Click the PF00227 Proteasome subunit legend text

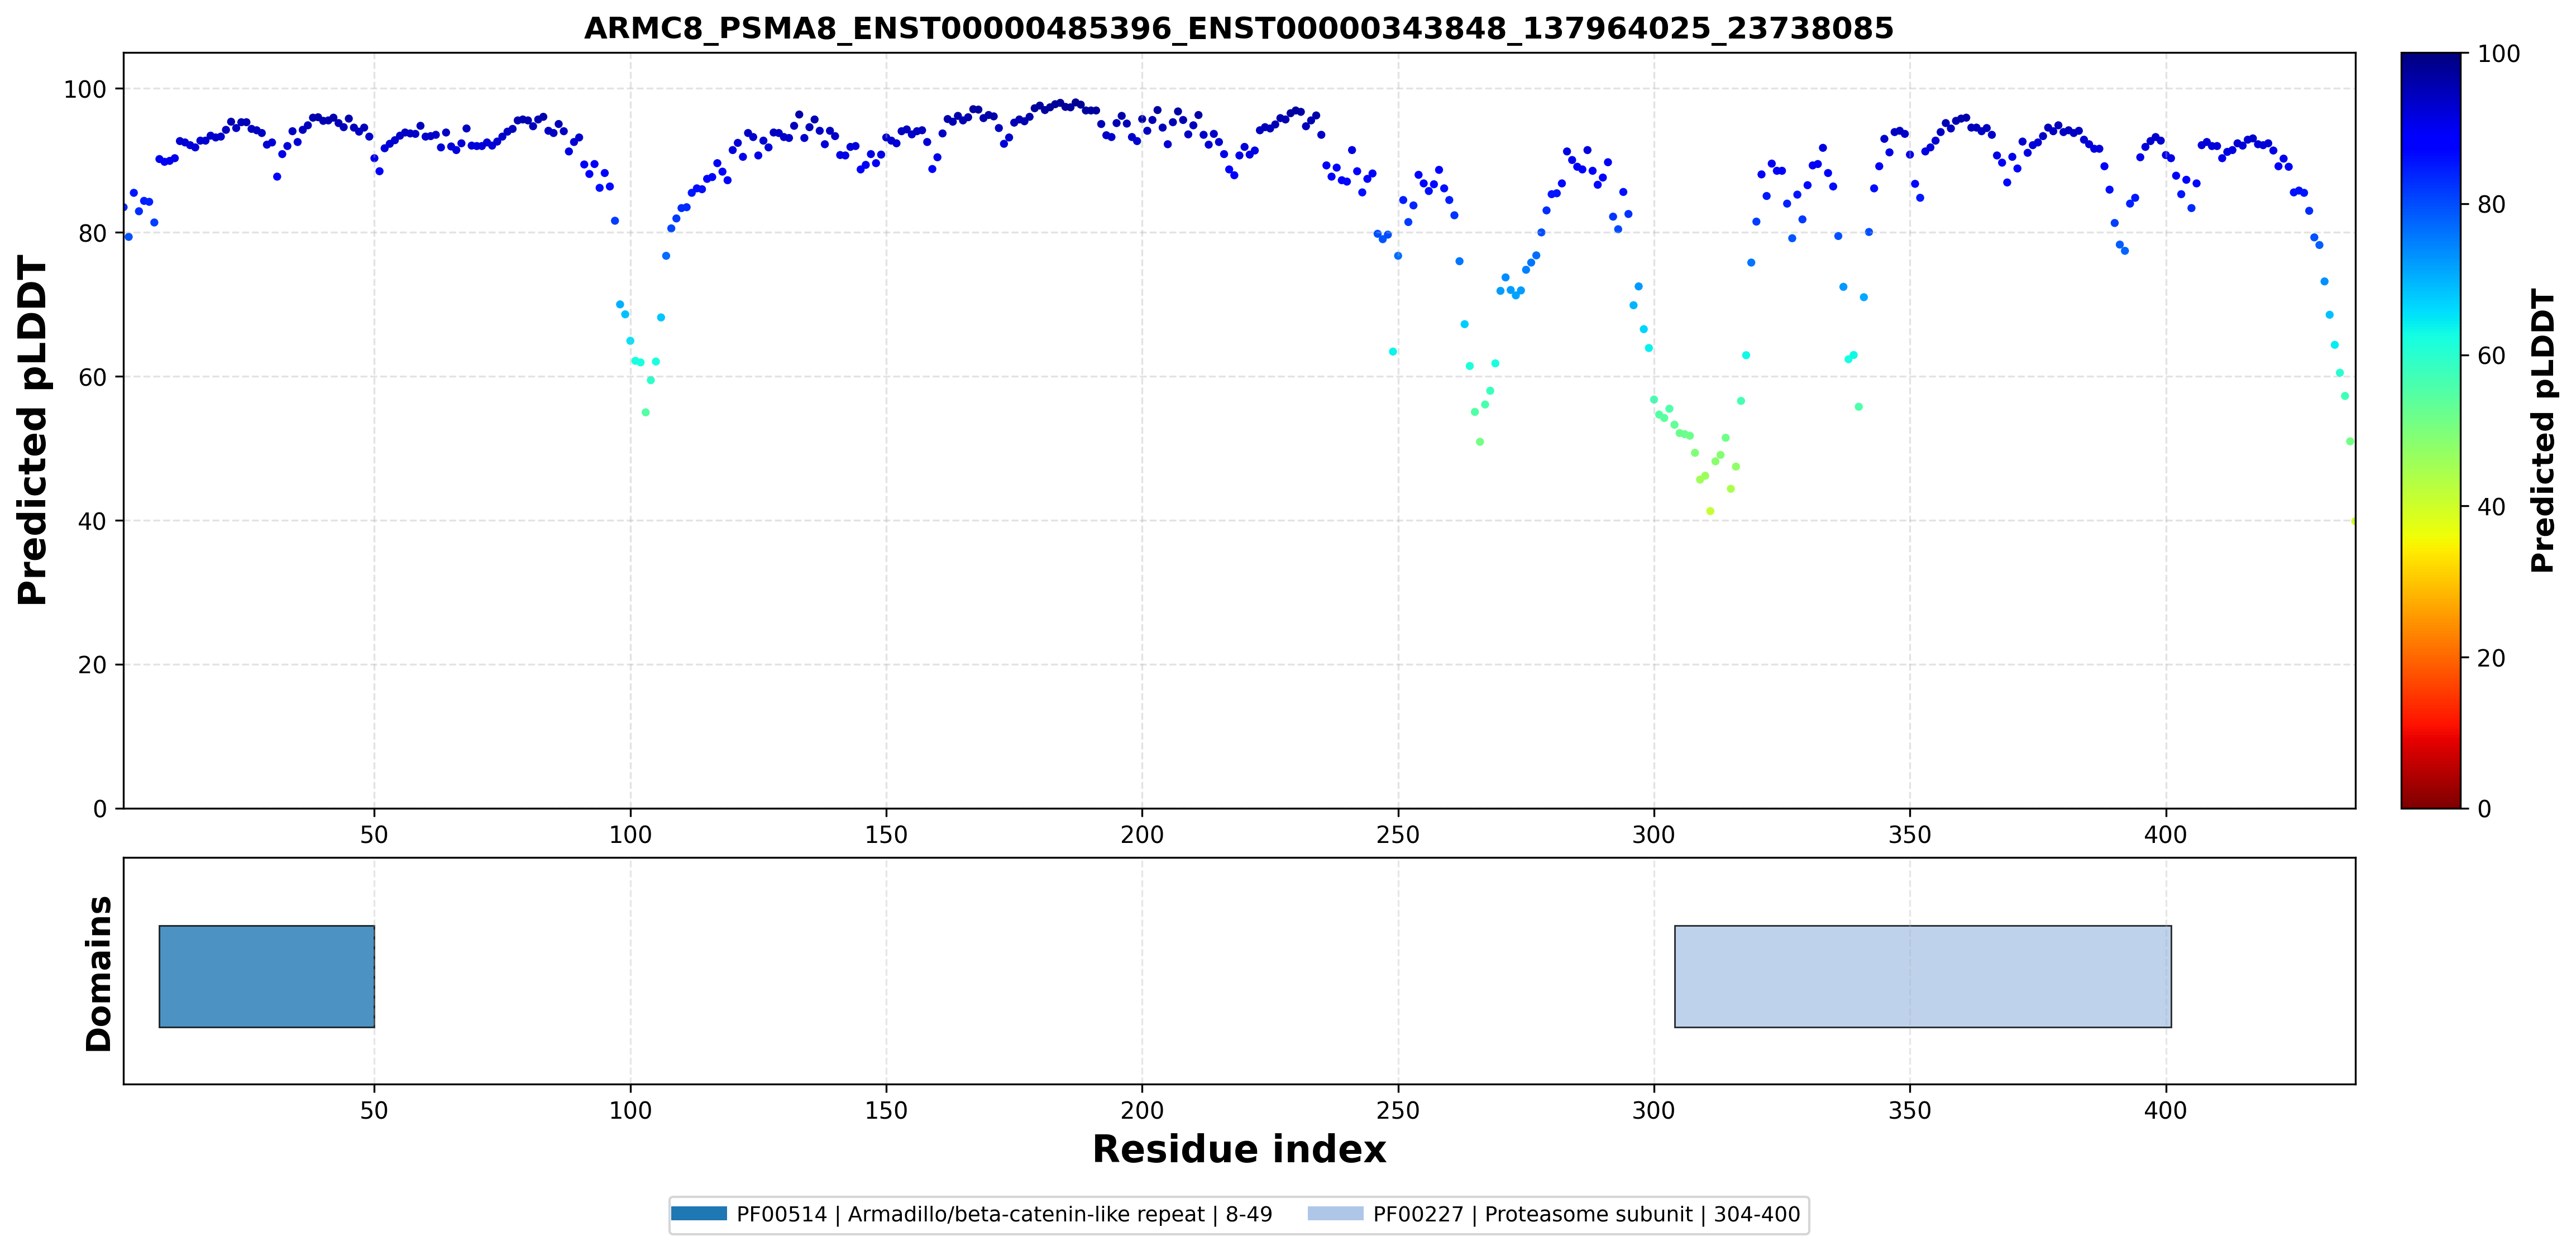click(x=1586, y=1214)
